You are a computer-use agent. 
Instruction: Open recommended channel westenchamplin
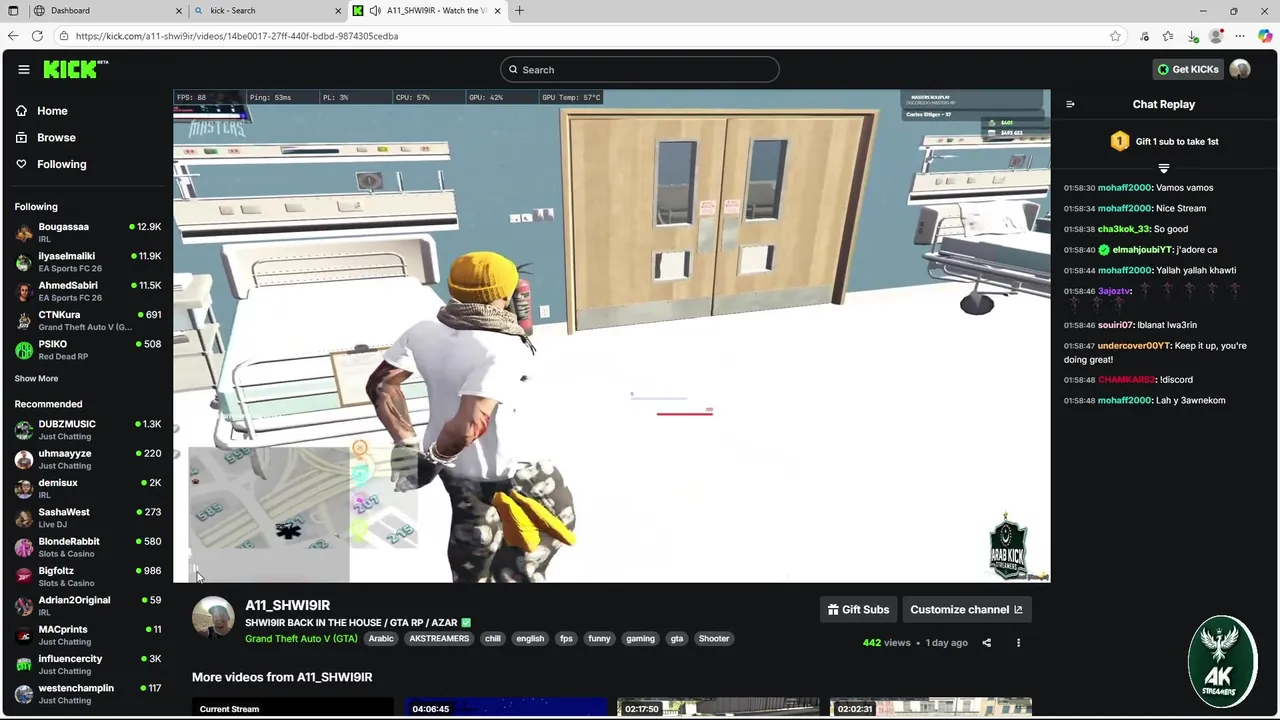click(87, 694)
